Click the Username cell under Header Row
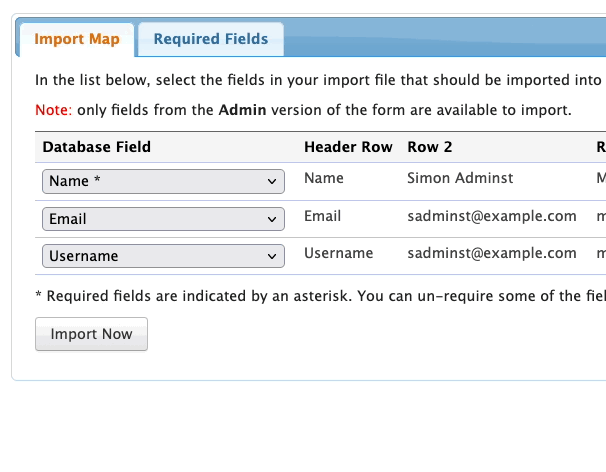The width and height of the screenshot is (606, 472). 338,254
